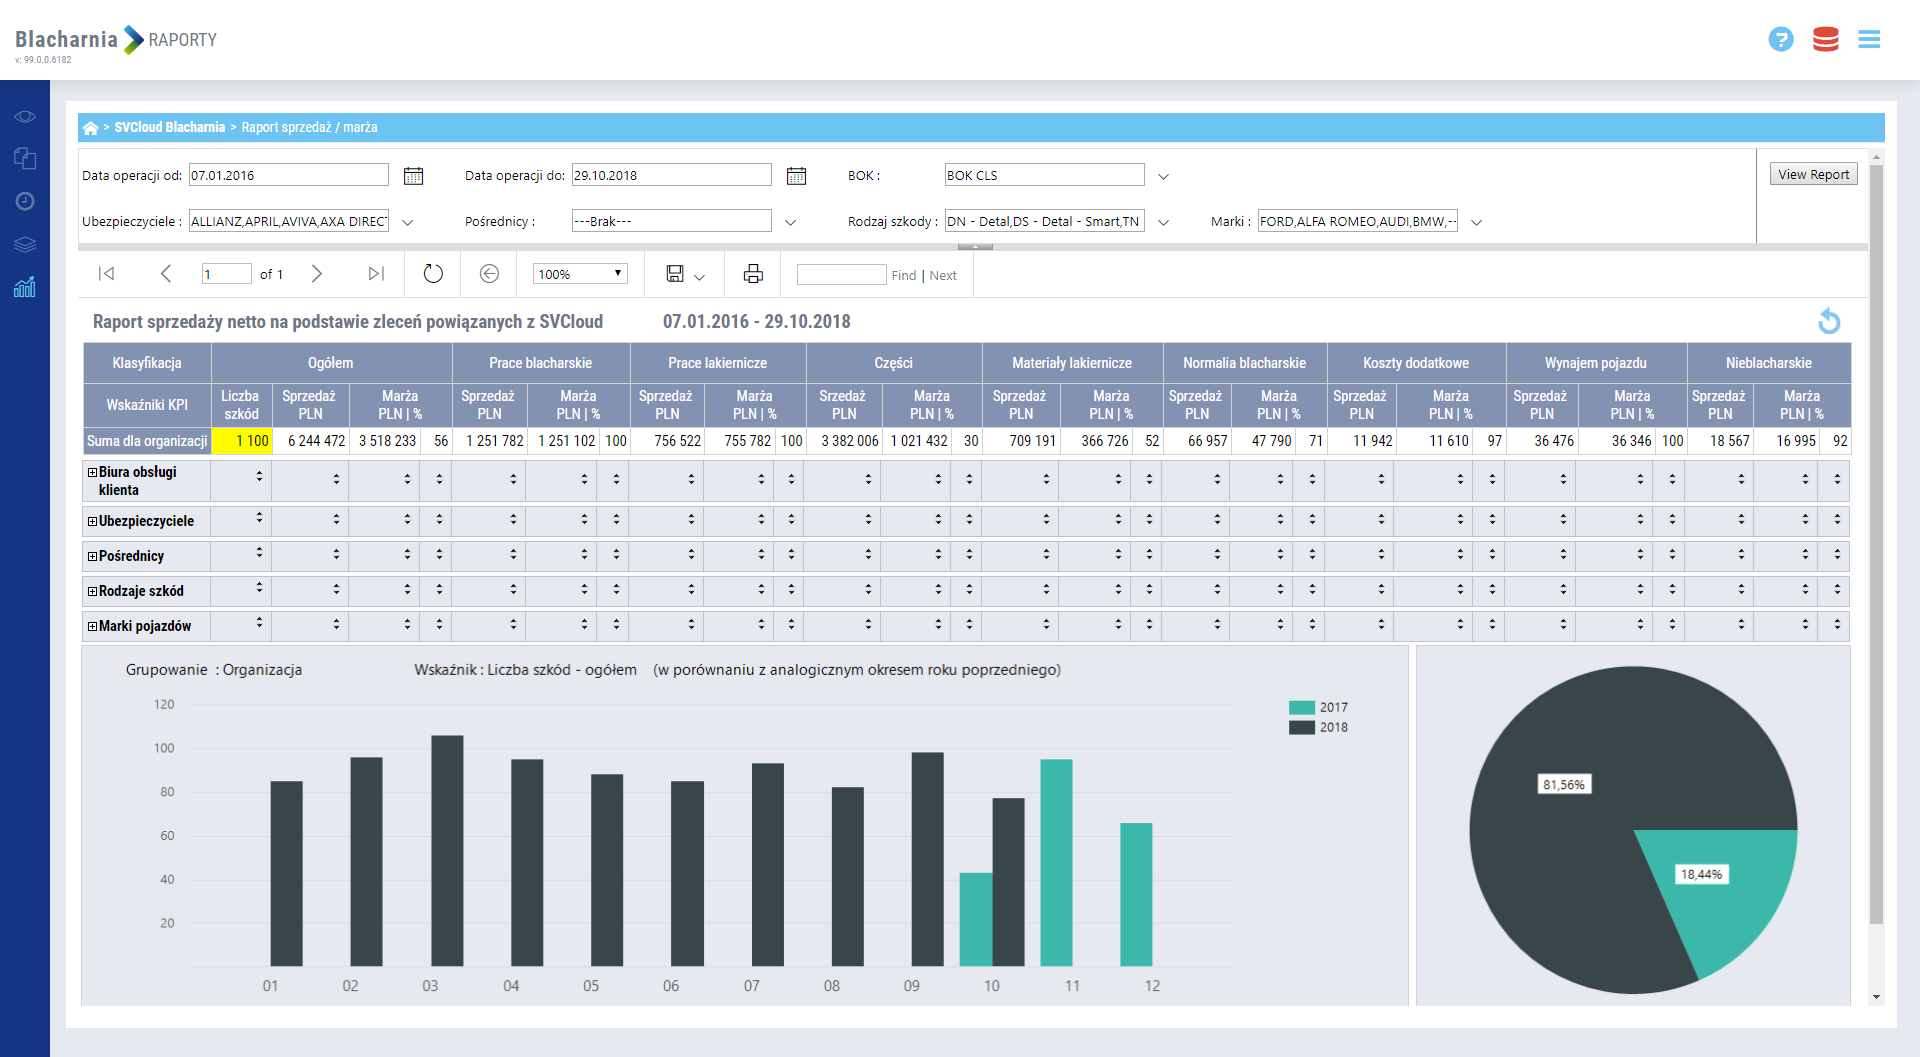
Task: Click the View Report button
Action: click(x=1813, y=174)
